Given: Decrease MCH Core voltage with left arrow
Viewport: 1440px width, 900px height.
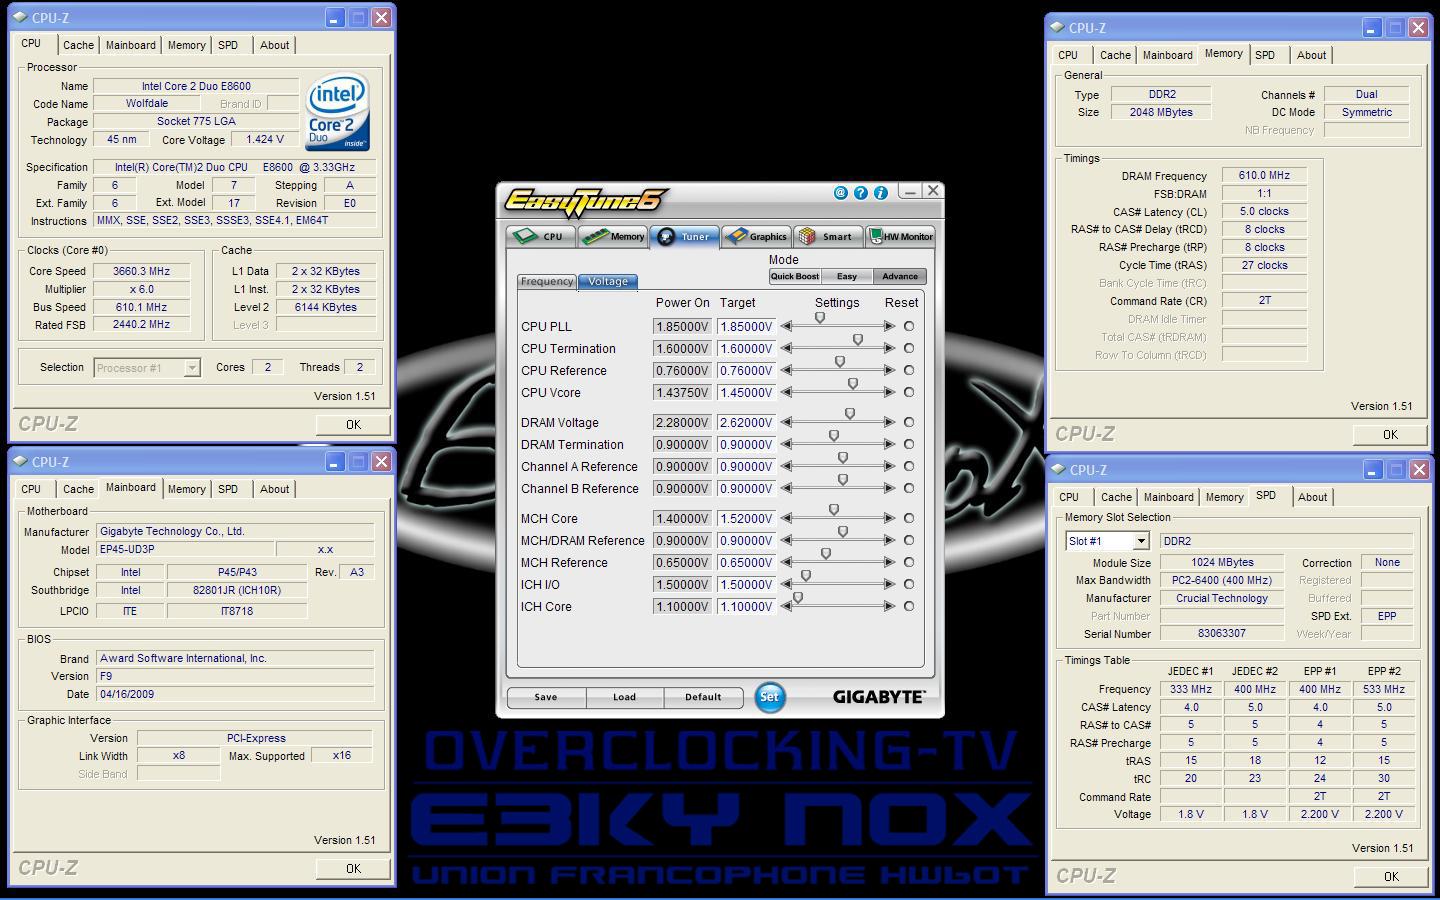Looking at the screenshot, I should pyautogui.click(x=786, y=518).
